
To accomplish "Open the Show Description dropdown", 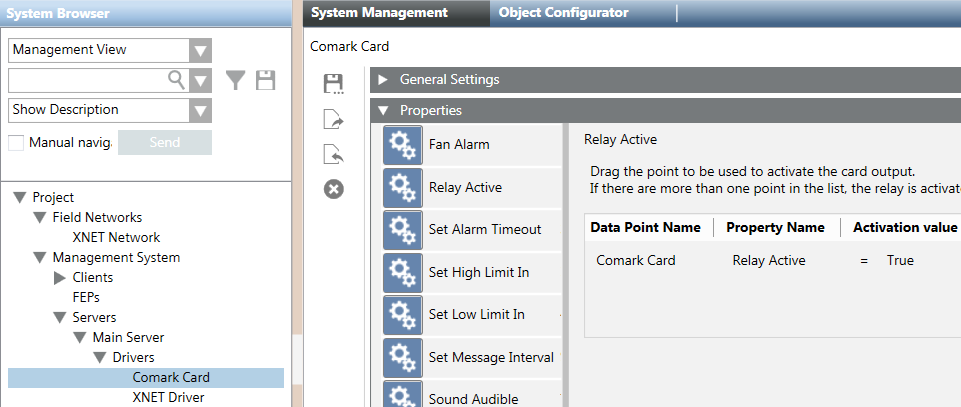I will (200, 110).
